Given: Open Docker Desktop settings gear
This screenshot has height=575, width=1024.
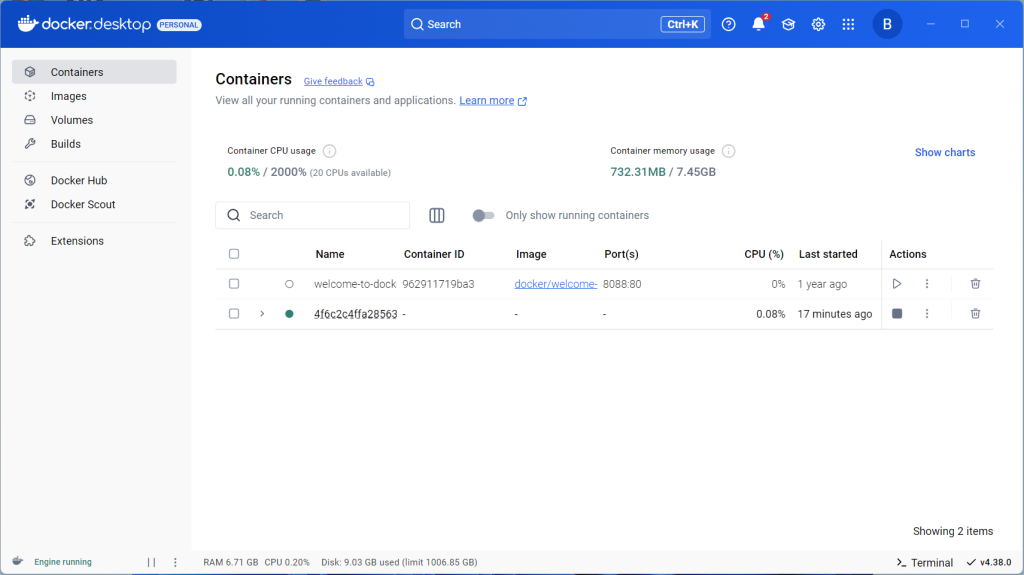Looking at the screenshot, I should [x=818, y=25].
